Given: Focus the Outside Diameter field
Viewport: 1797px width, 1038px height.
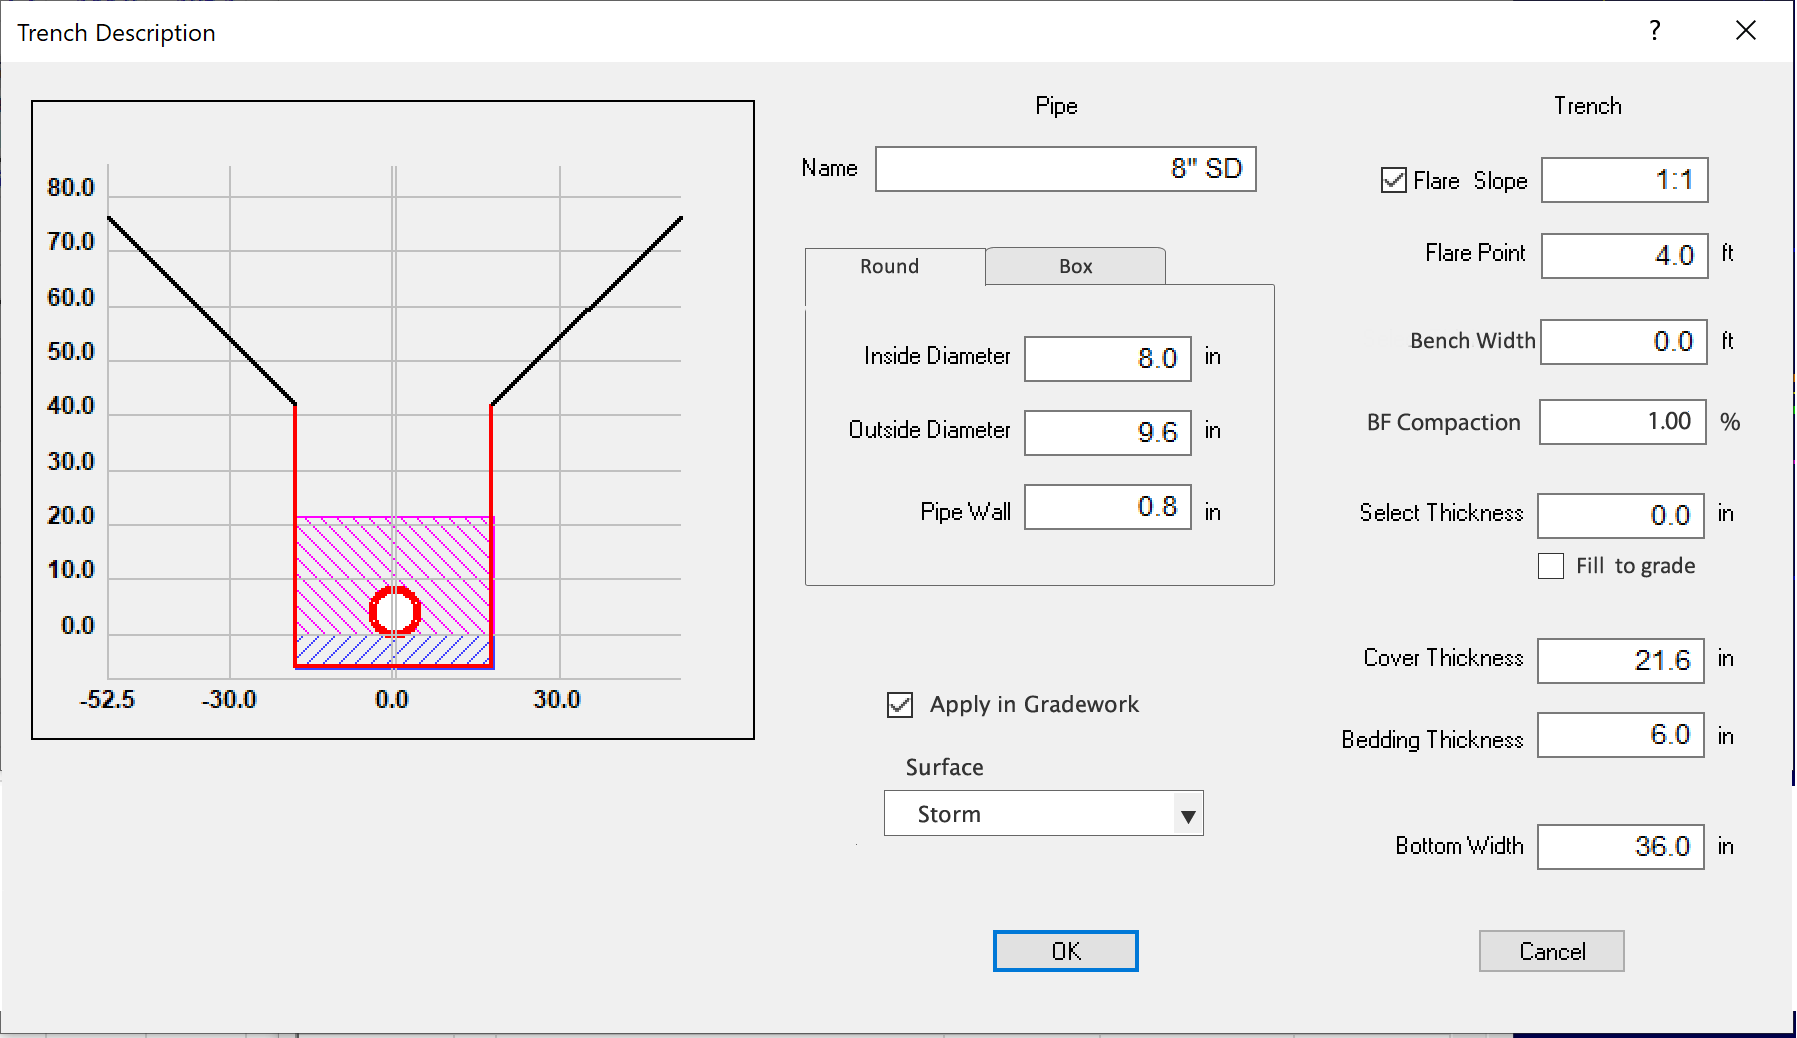Looking at the screenshot, I should click(1107, 432).
